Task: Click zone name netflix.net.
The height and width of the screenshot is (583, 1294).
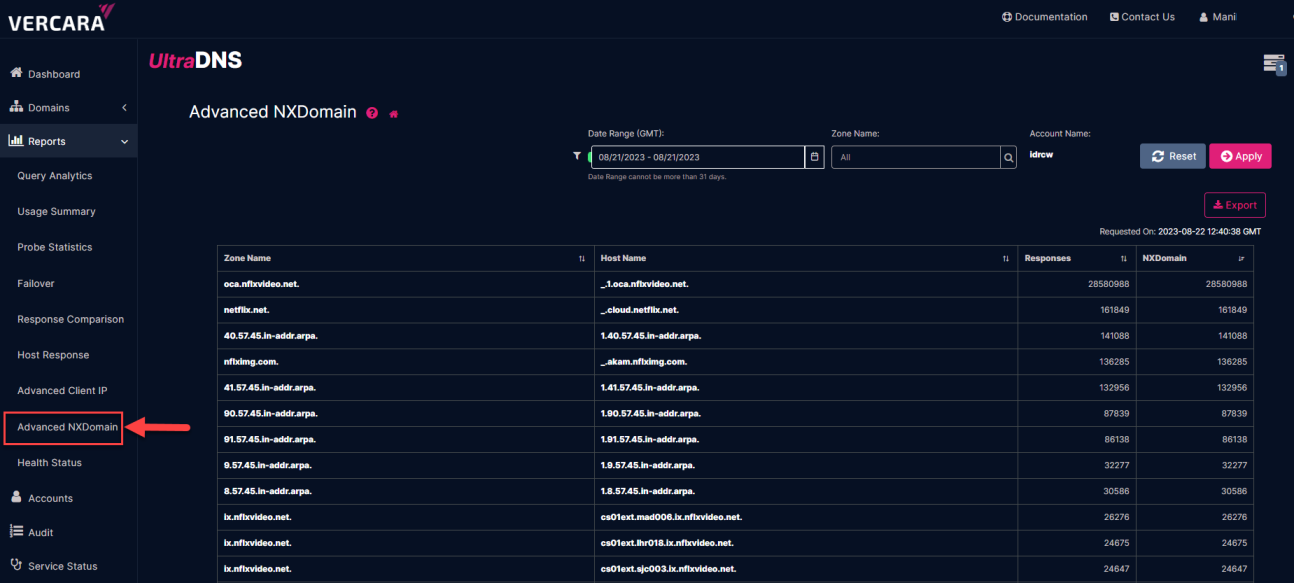Action: pos(247,310)
